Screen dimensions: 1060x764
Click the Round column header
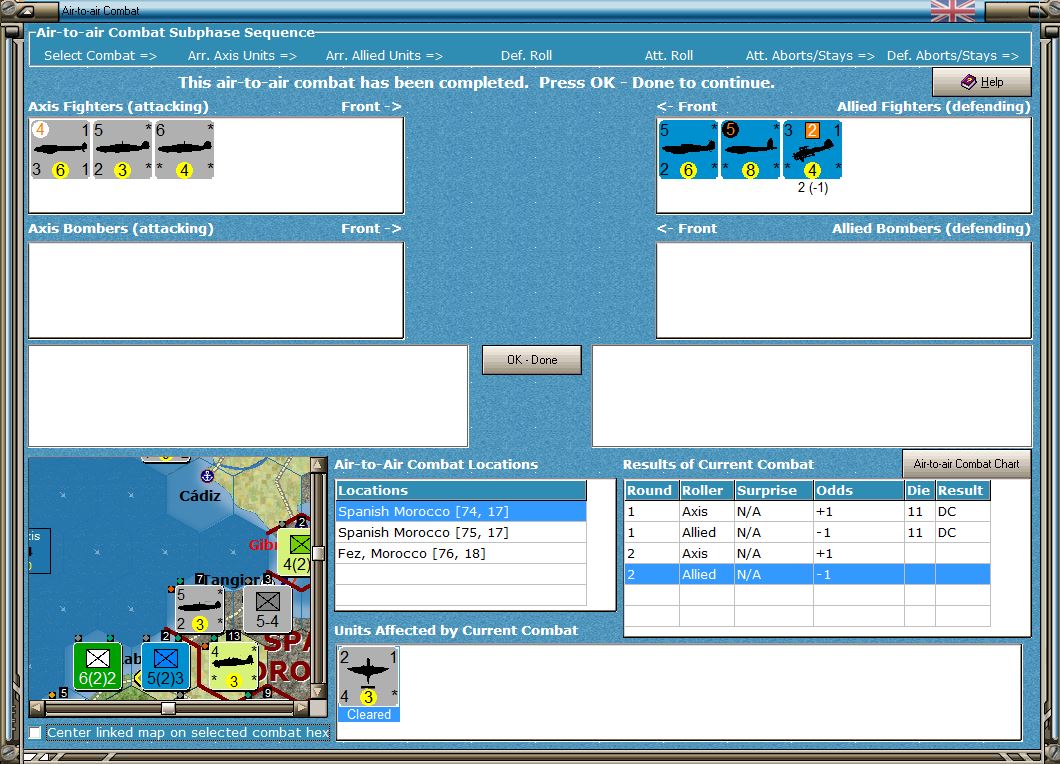point(652,490)
